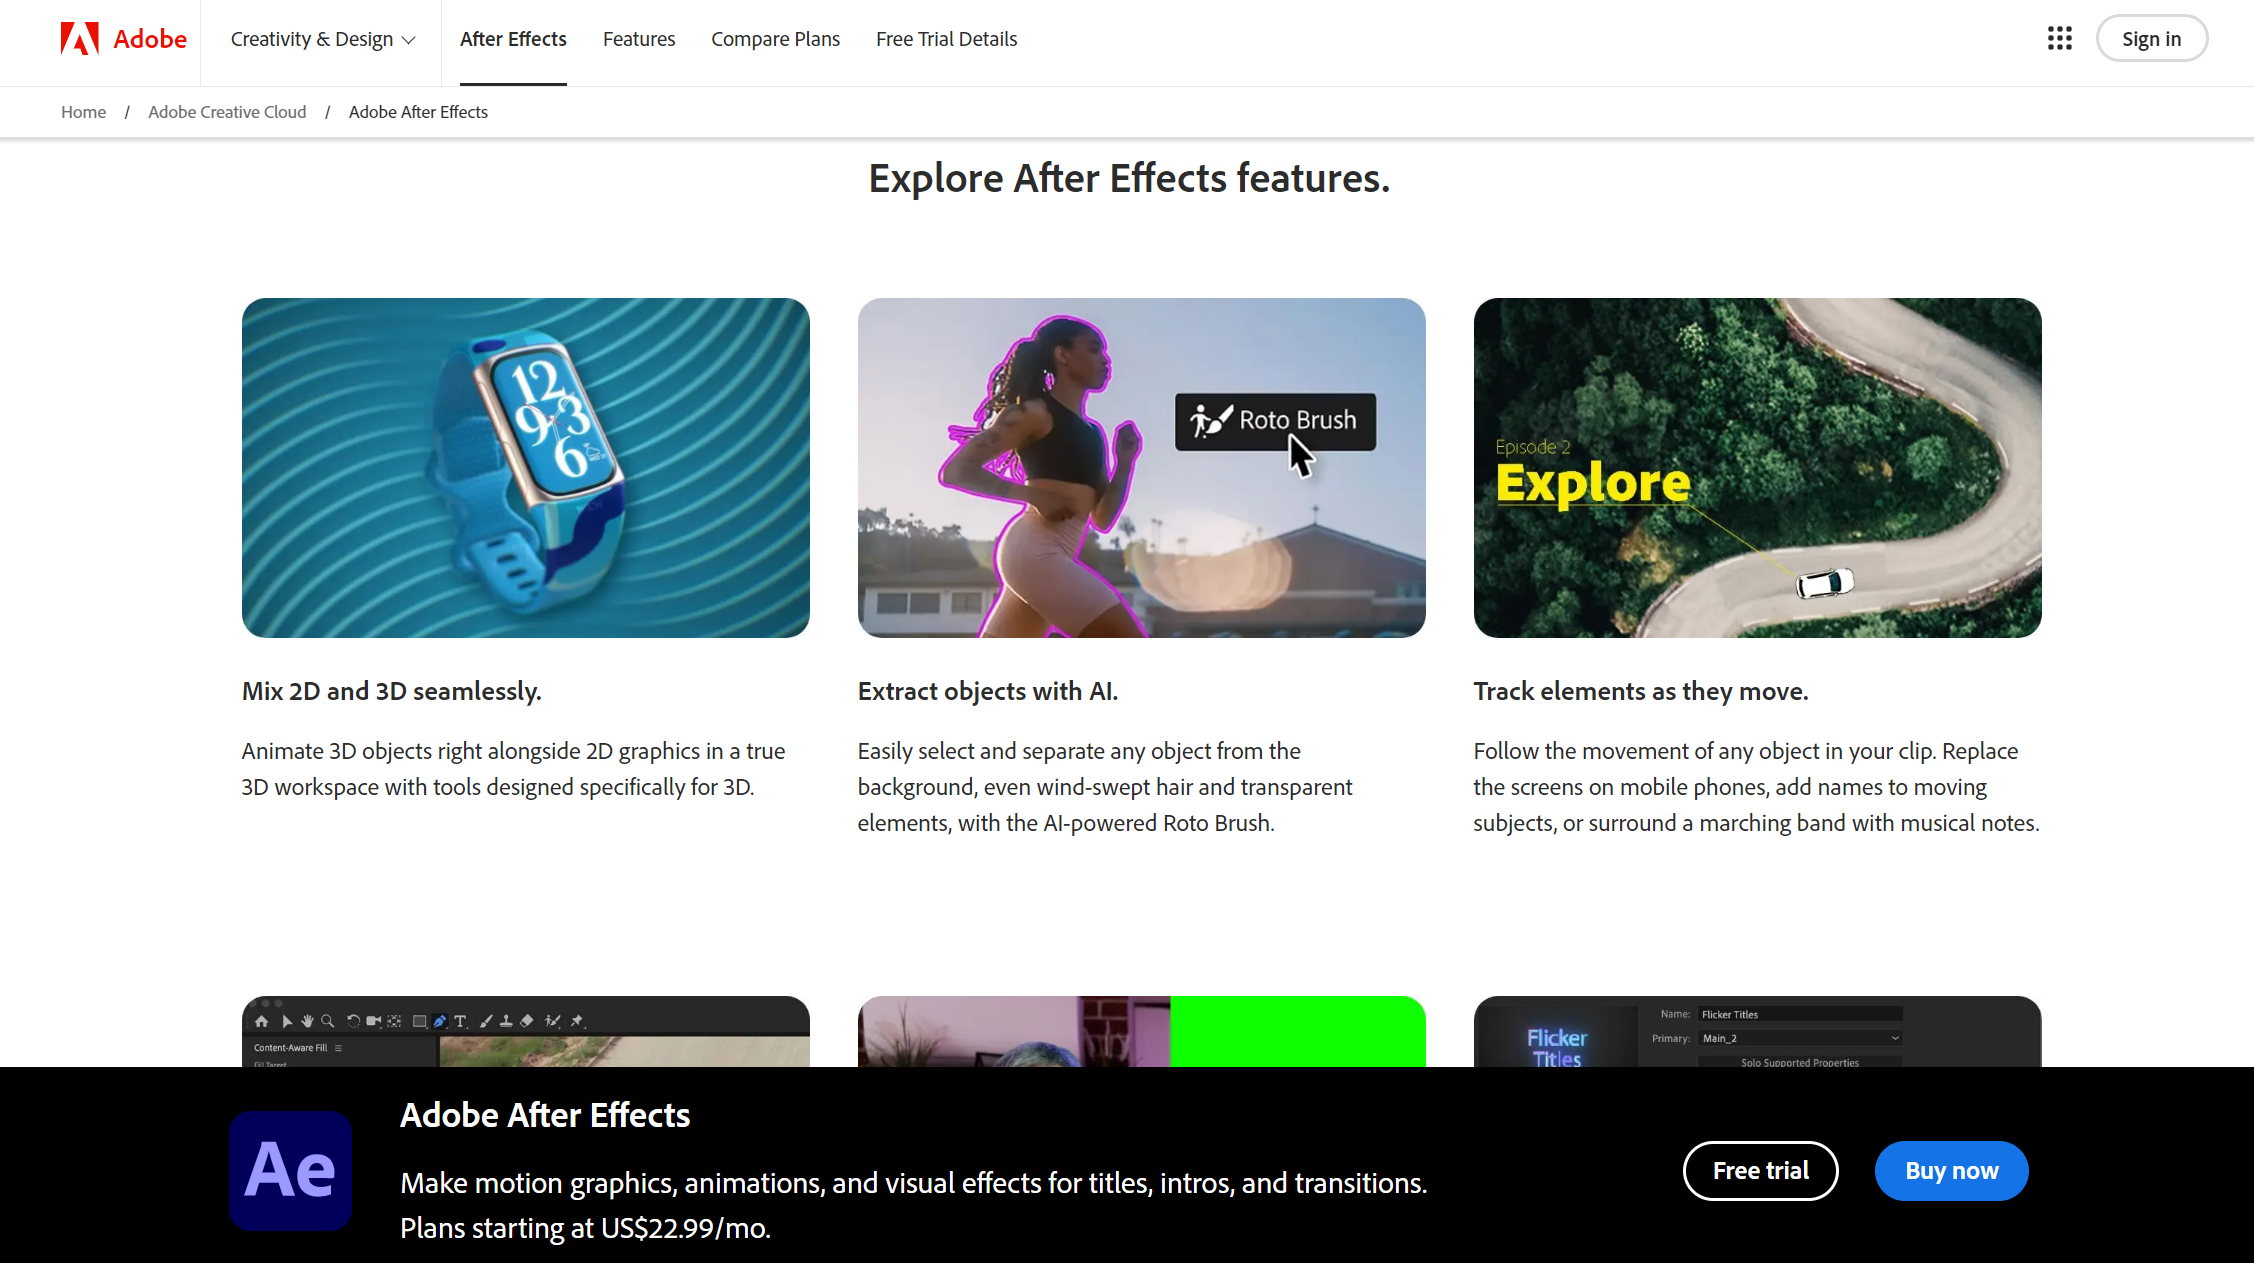This screenshot has height=1263, width=2254.
Task: Open the Primary Main_2 dropdown in thumbnail
Action: coord(1800,1038)
